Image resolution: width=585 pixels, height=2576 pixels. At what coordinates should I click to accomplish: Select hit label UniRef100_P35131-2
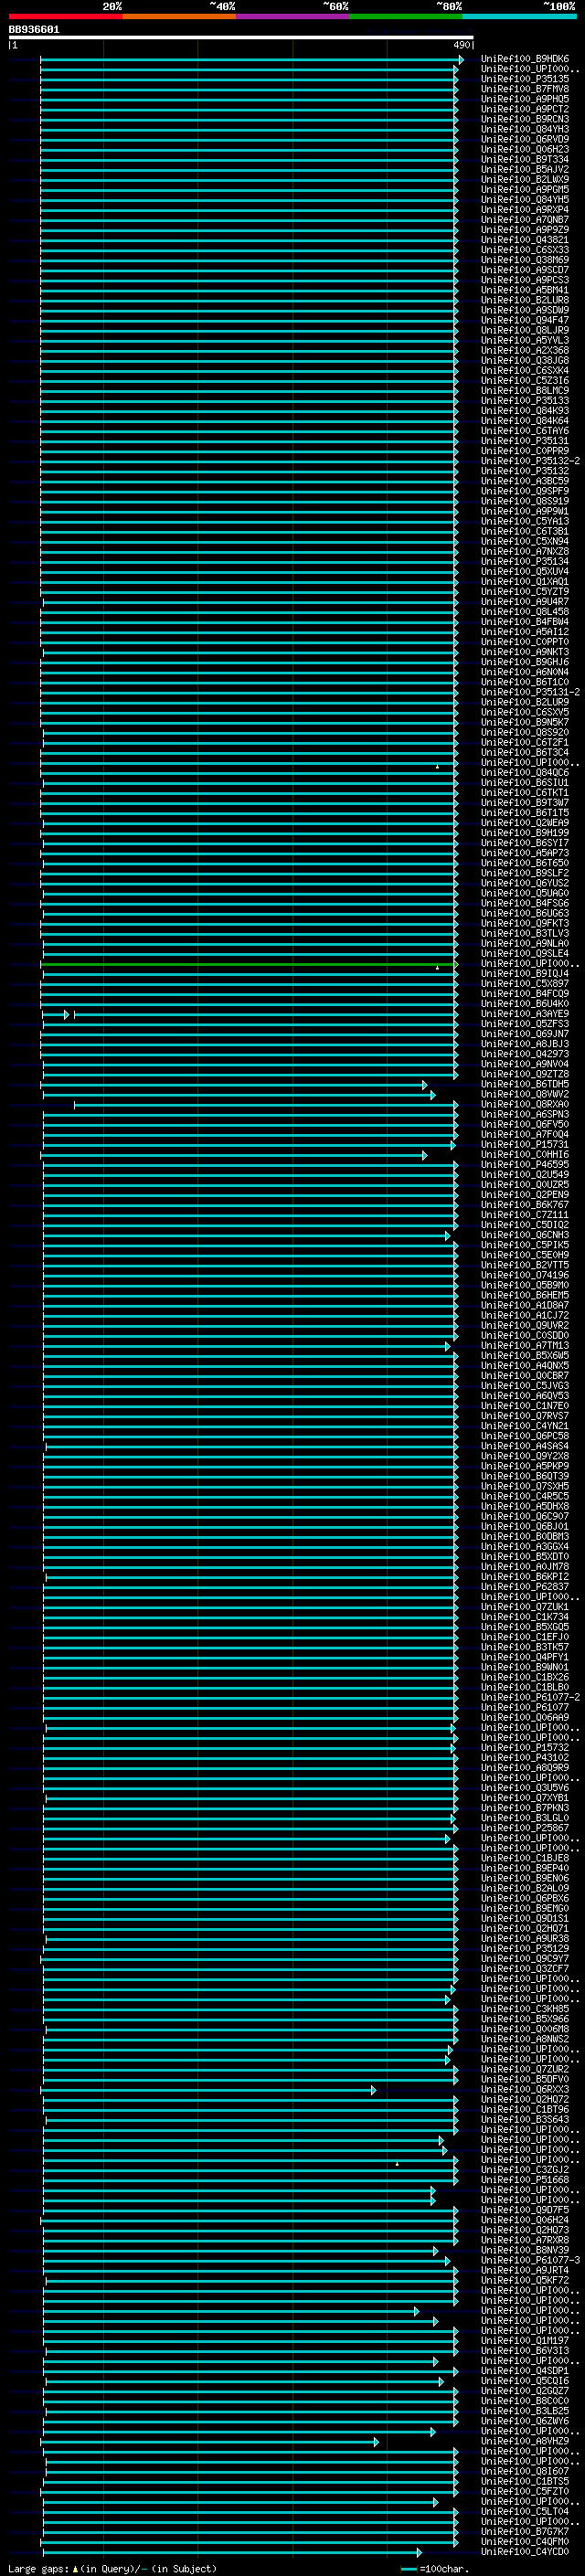click(531, 692)
